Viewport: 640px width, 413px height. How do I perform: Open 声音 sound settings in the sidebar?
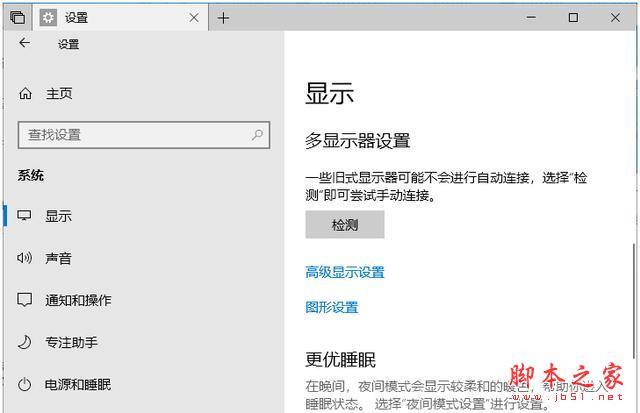(x=58, y=258)
